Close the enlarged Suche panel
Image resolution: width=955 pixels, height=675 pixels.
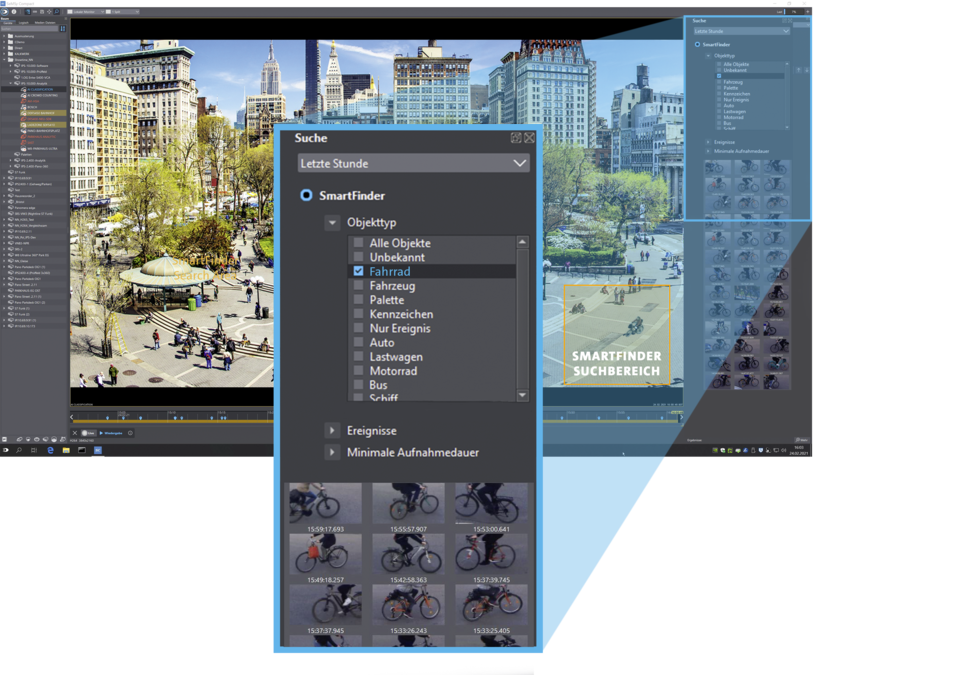pyautogui.click(x=529, y=138)
